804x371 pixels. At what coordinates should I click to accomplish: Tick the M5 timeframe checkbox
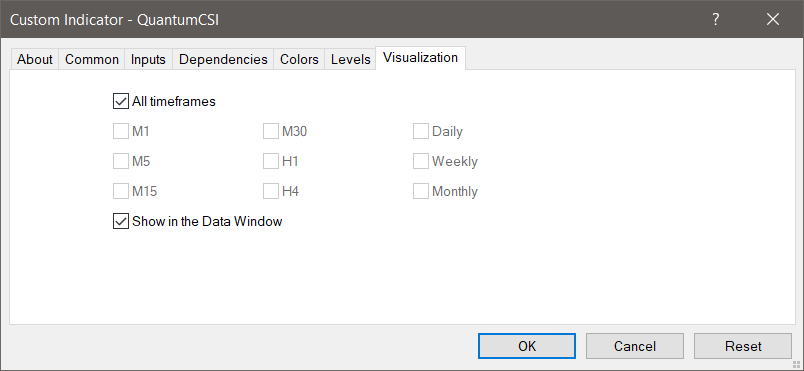[x=120, y=161]
